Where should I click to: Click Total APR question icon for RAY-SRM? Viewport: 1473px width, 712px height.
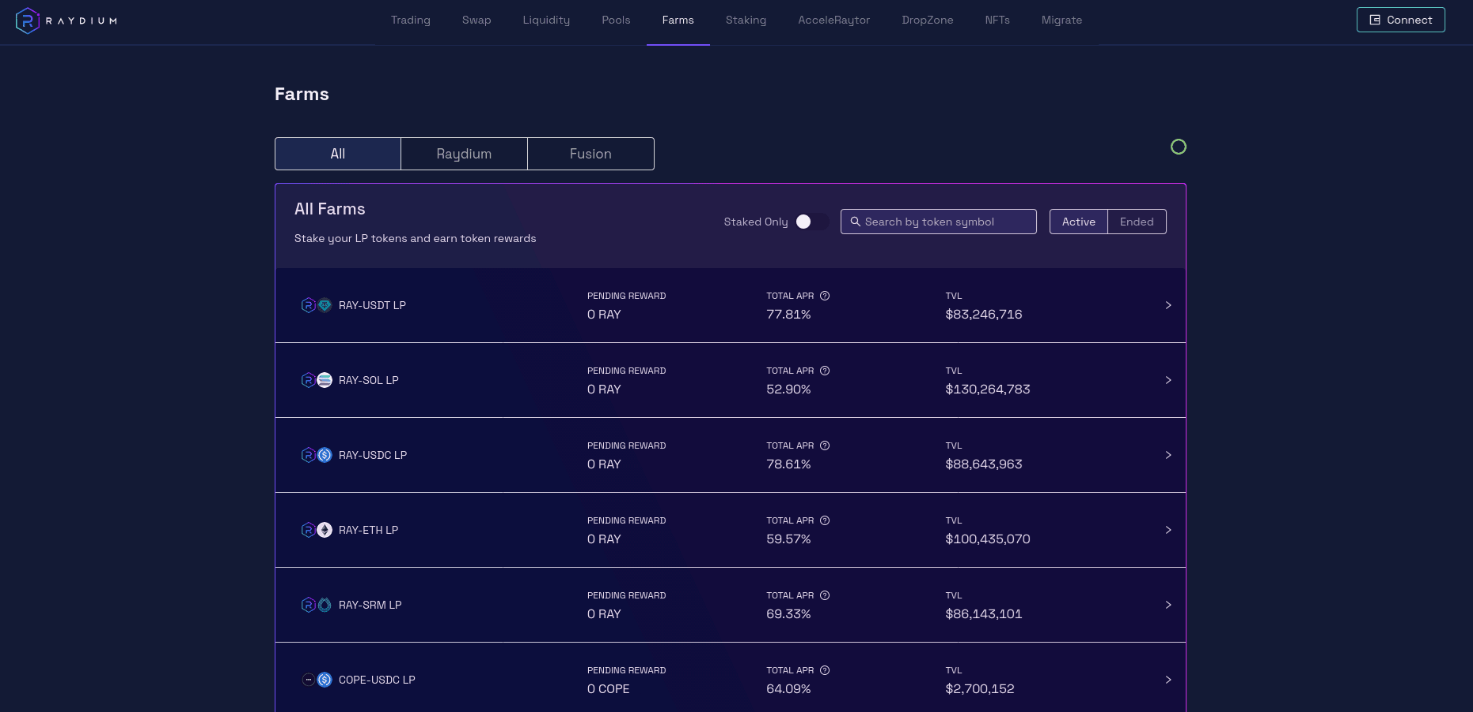(825, 596)
